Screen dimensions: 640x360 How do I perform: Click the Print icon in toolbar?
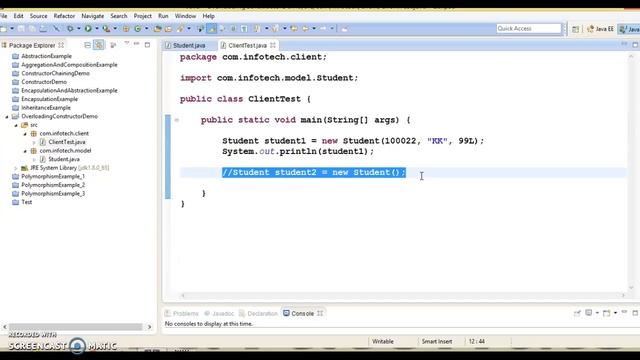(43, 29)
